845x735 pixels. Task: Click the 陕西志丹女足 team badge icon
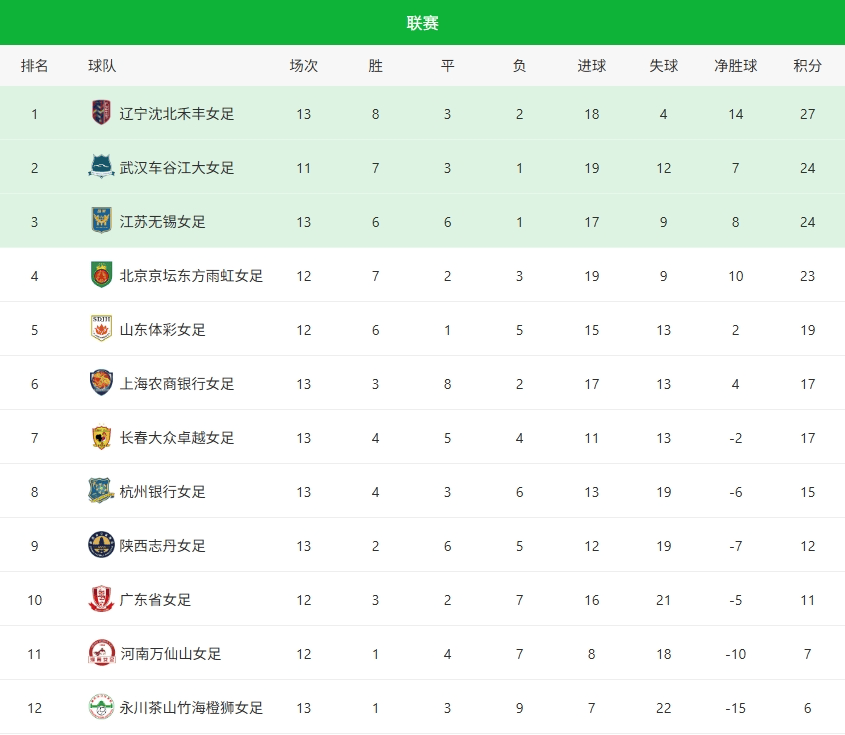(x=101, y=545)
